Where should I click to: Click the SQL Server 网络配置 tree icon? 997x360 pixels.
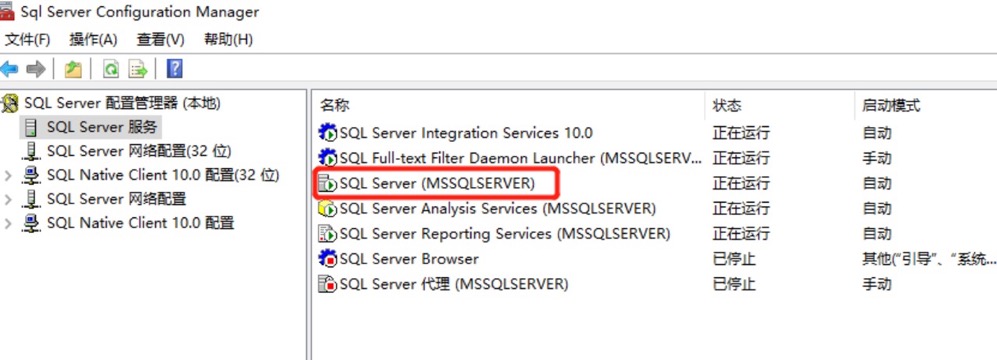coord(31,199)
